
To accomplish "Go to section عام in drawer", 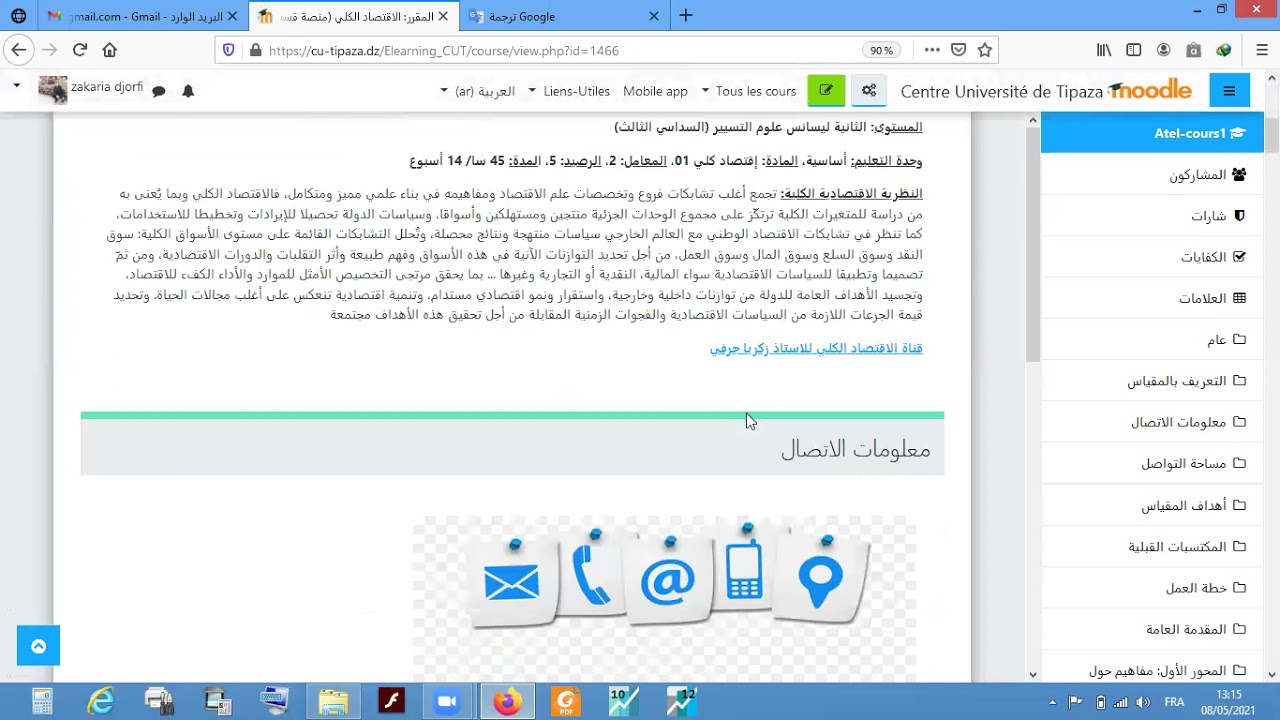I will coord(1152,340).
